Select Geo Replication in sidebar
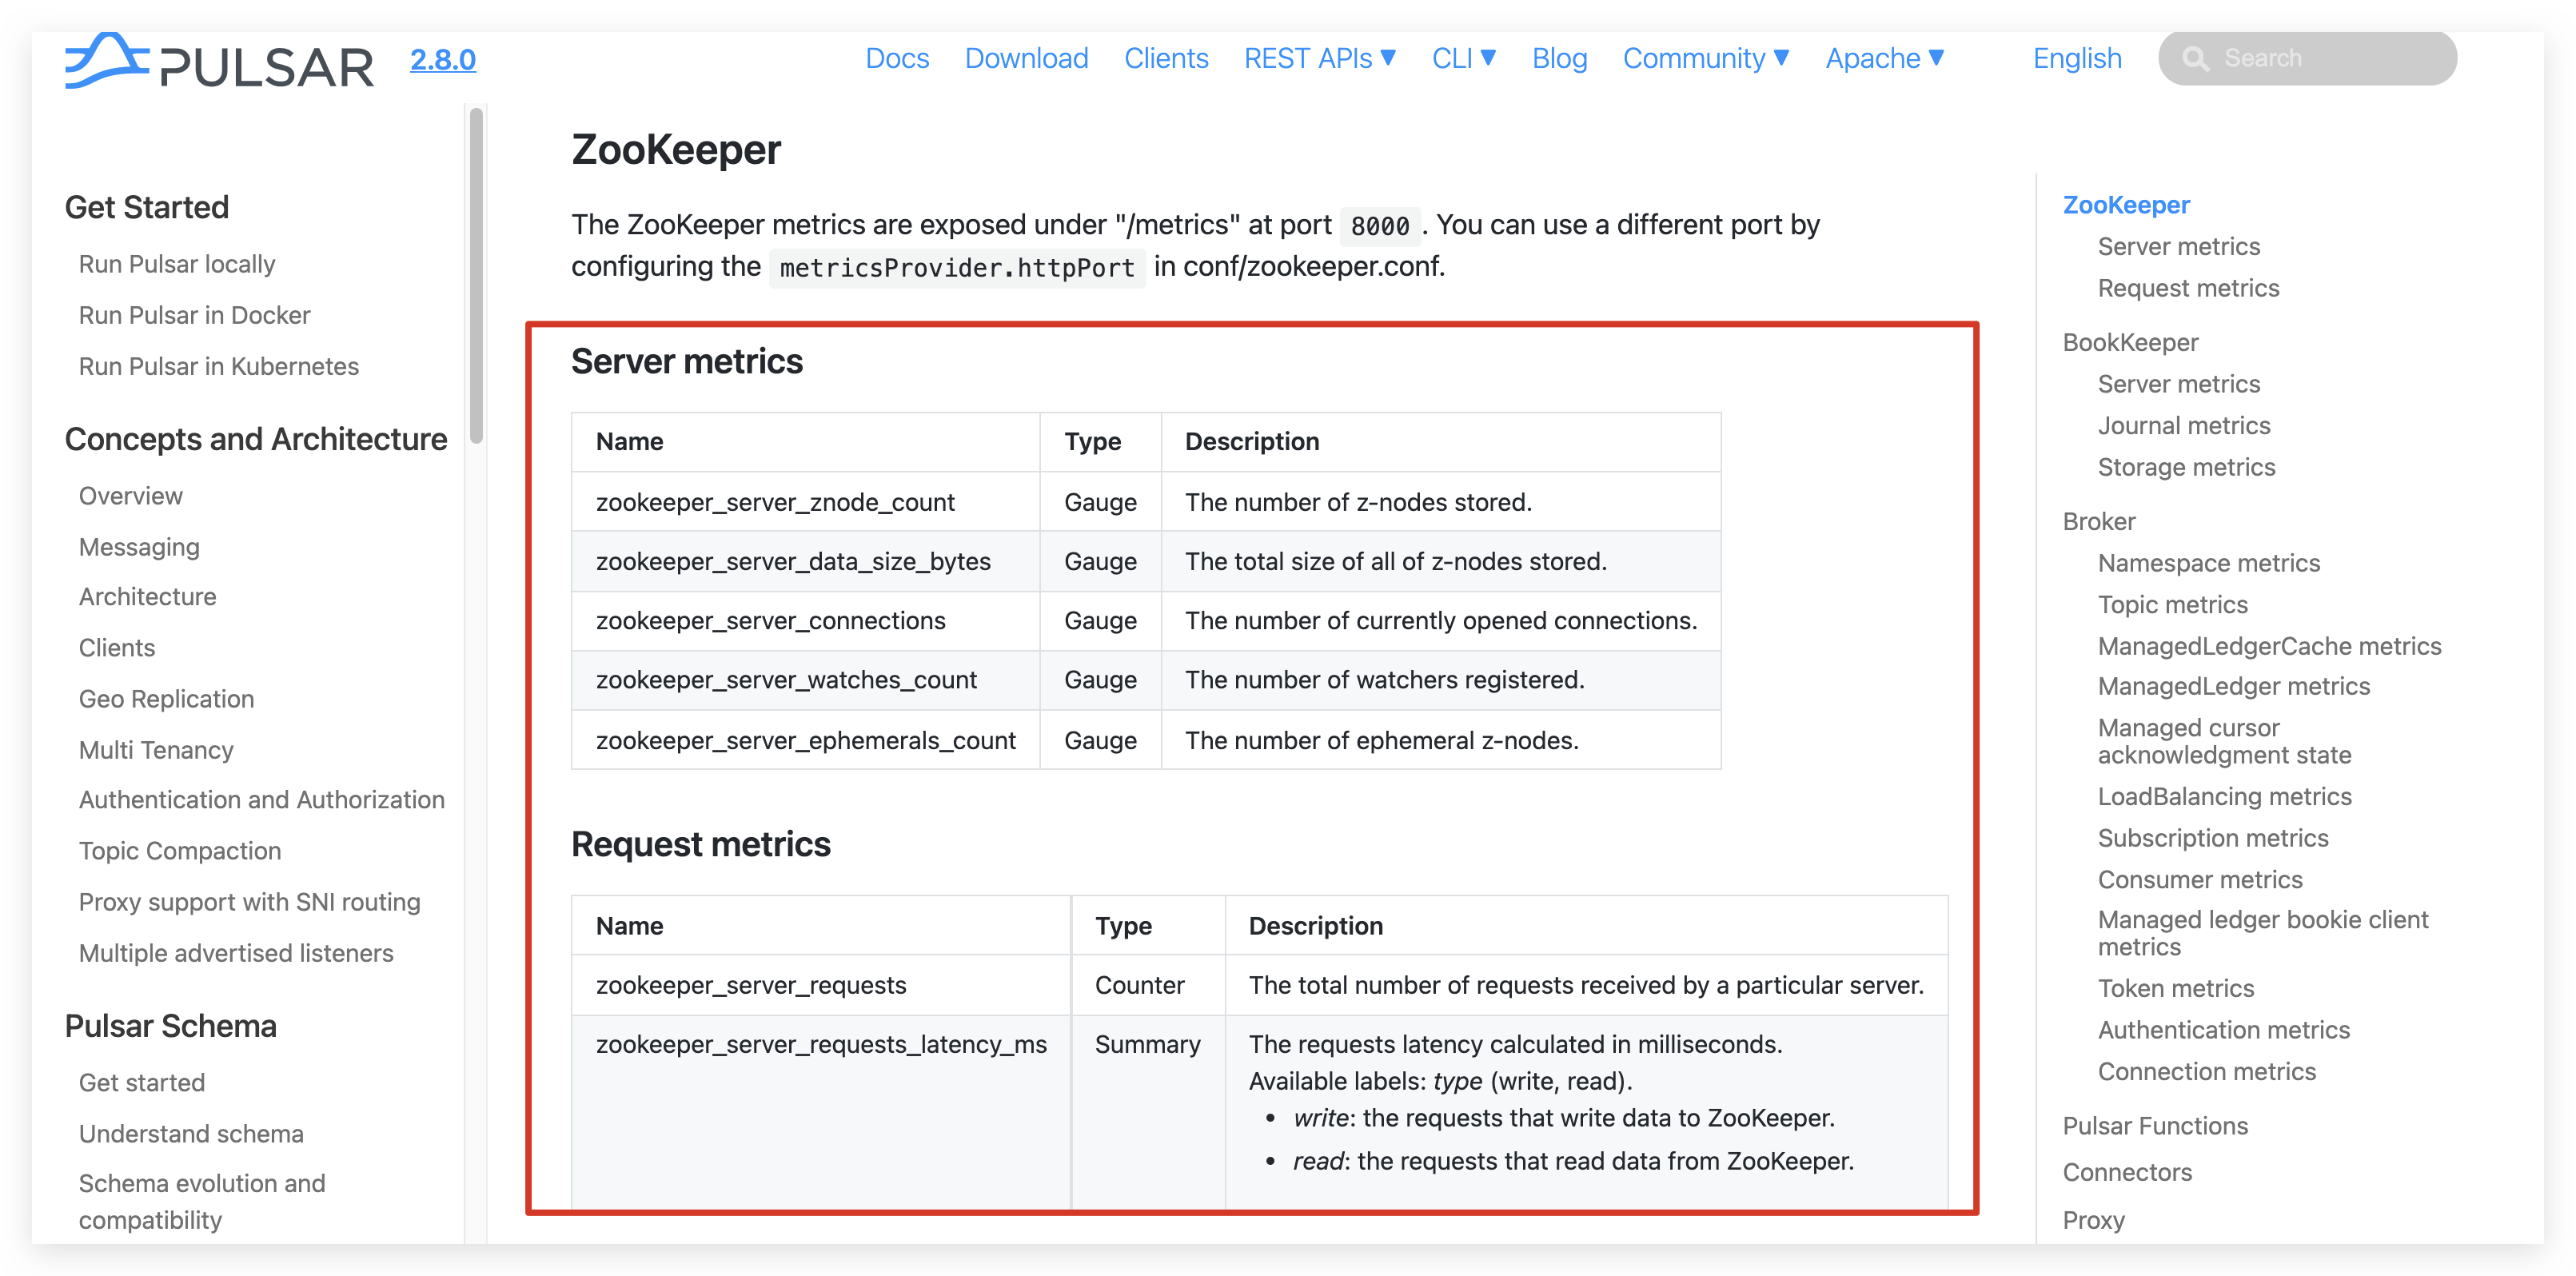Viewport: 2576px width, 1276px height. 166,699
